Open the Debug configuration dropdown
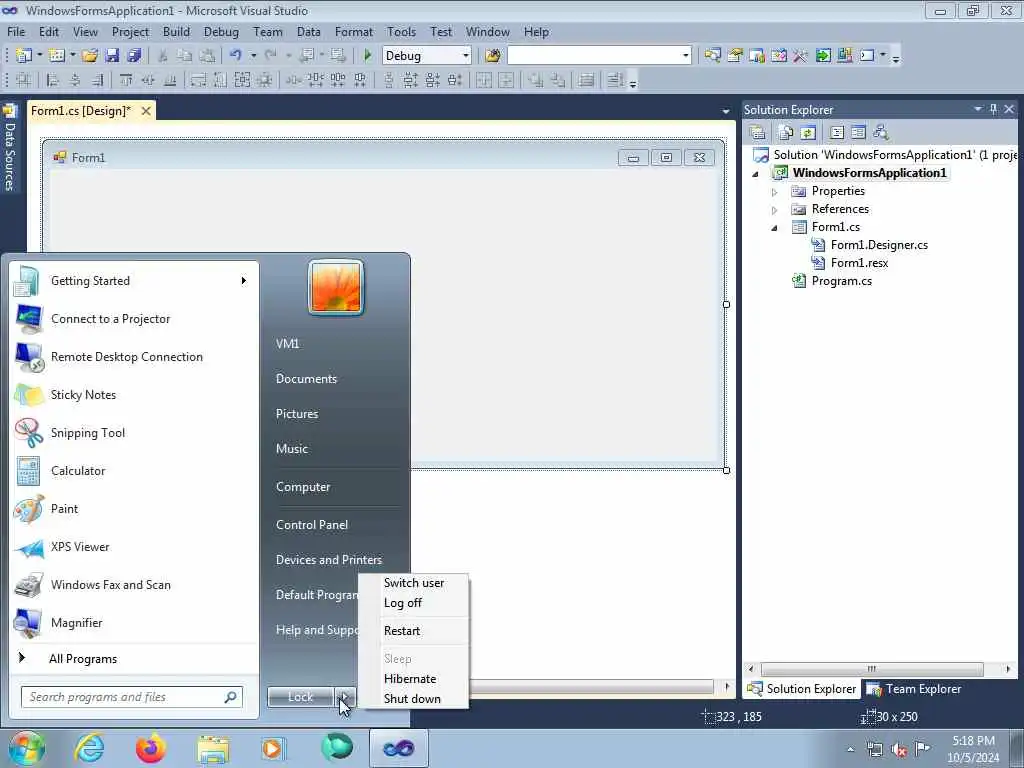This screenshot has height=768, width=1024. pos(466,56)
